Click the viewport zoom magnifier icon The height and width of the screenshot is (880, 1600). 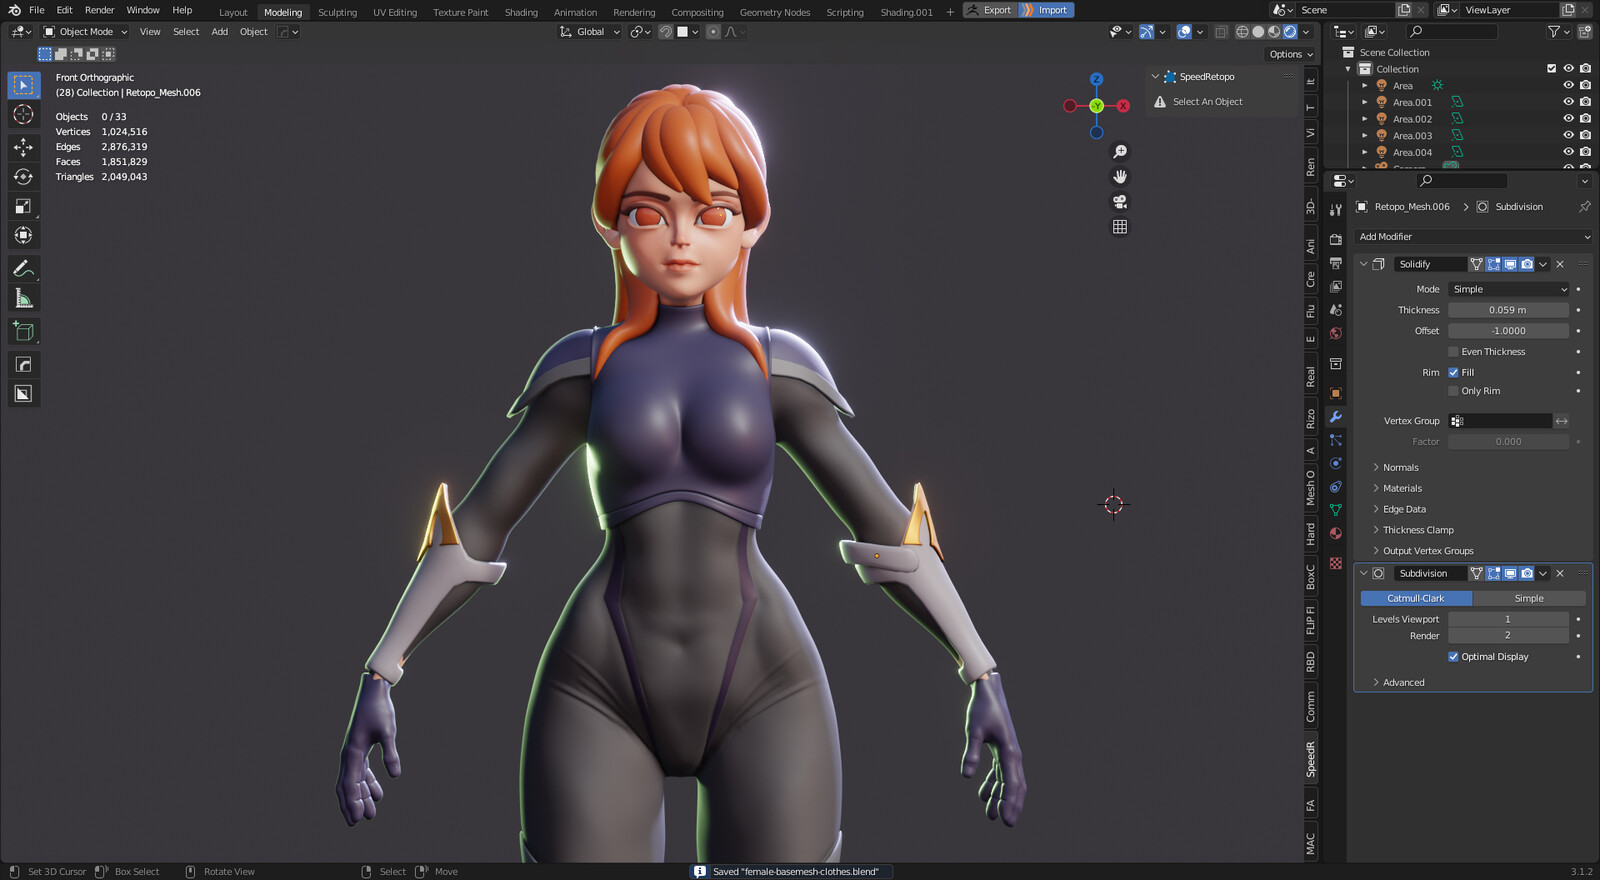(1120, 152)
